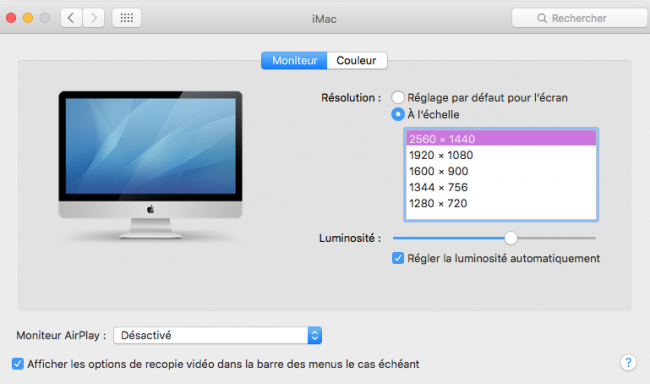Show all preferences using the grid icon

(127, 18)
